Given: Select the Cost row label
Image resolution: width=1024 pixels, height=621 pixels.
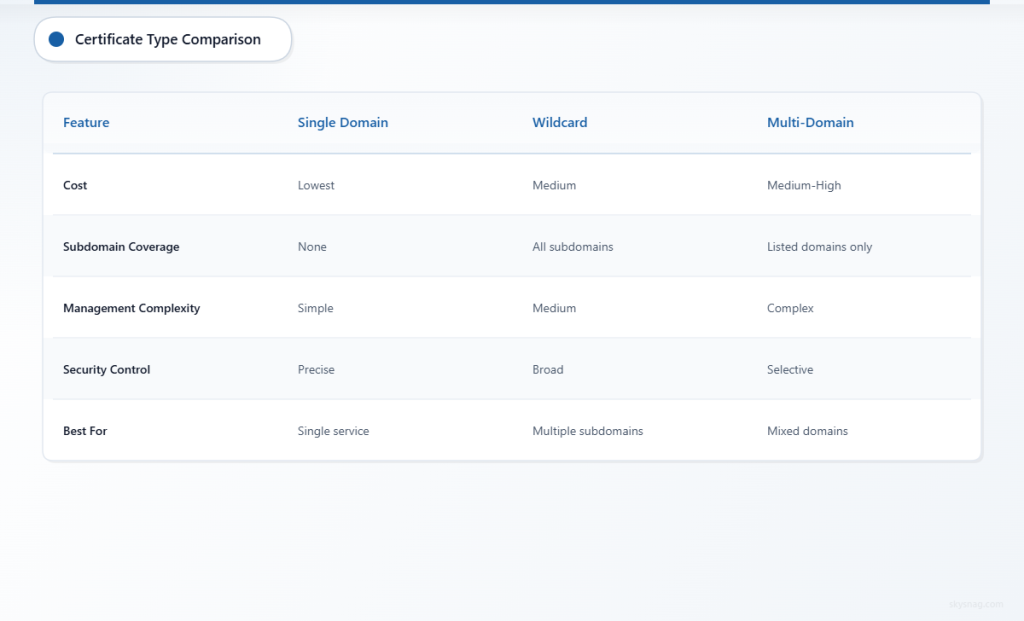Looking at the screenshot, I should 75,185.
